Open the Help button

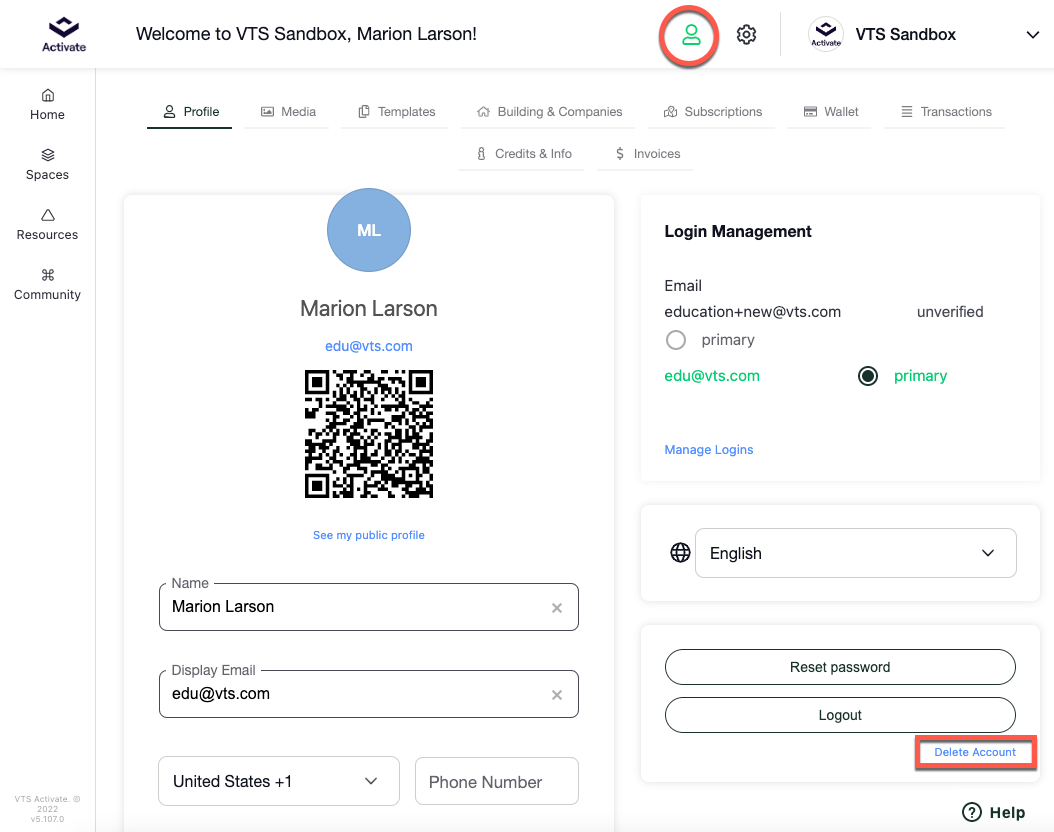tap(994, 812)
